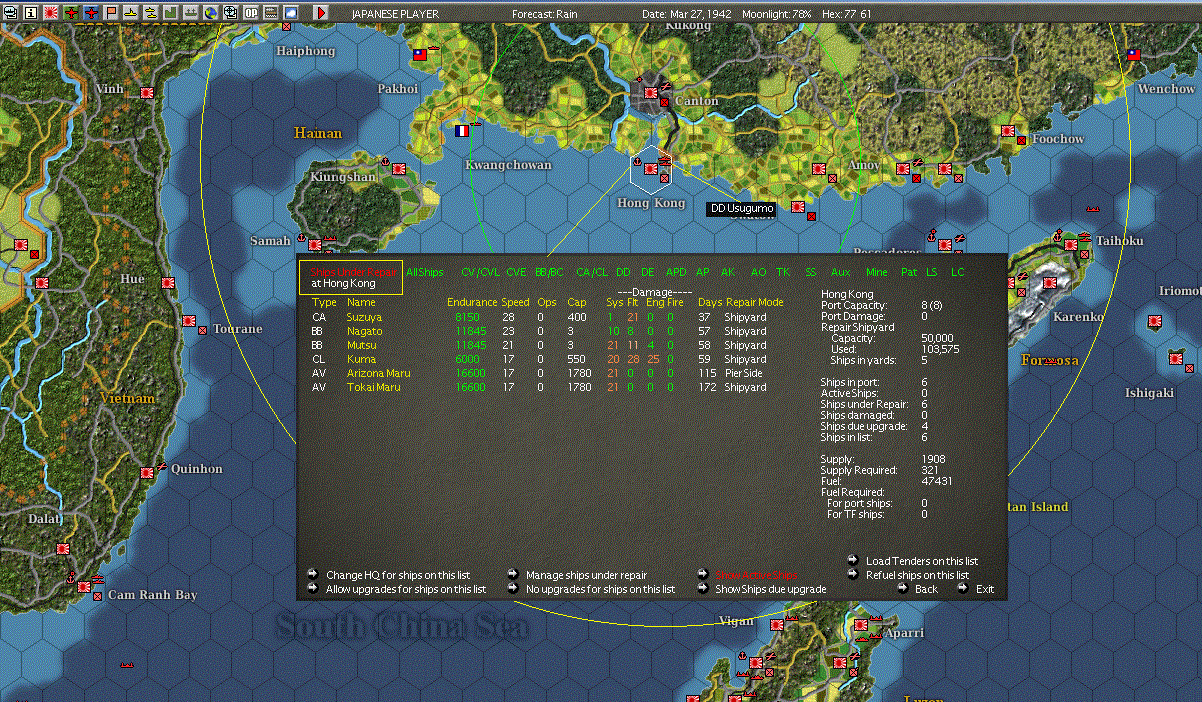The height and width of the screenshot is (702, 1202).
Task: Open ship Suzuya from the list
Action: coord(364,317)
